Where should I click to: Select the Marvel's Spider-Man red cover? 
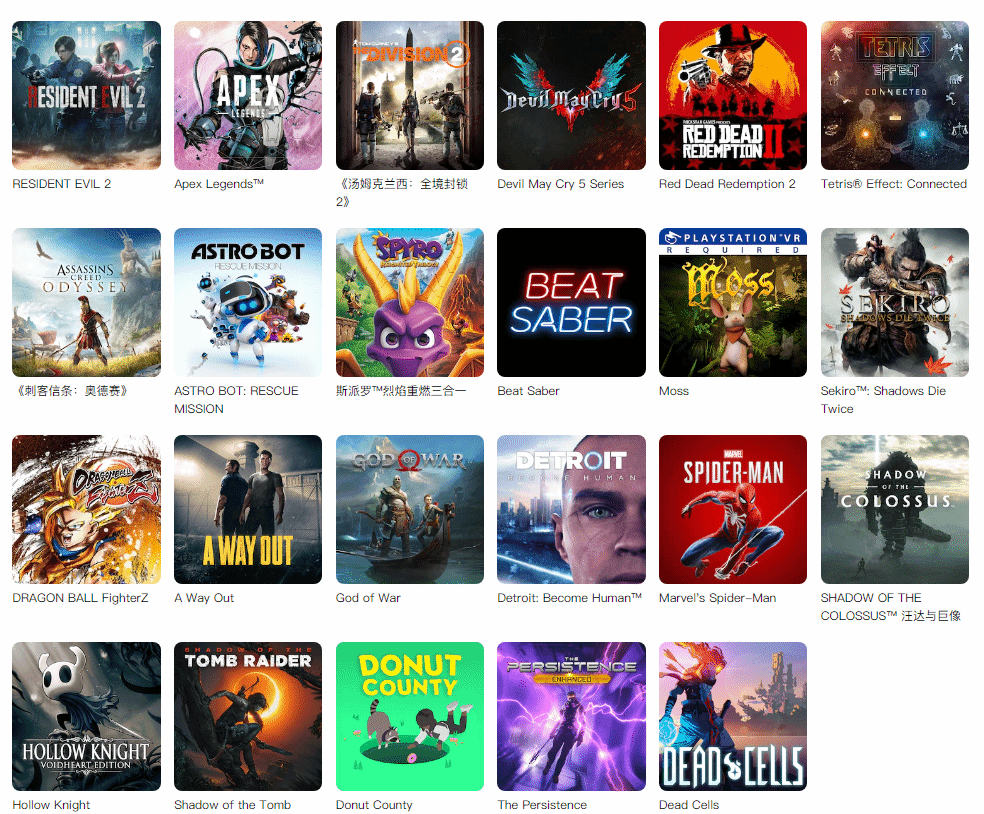[732, 510]
